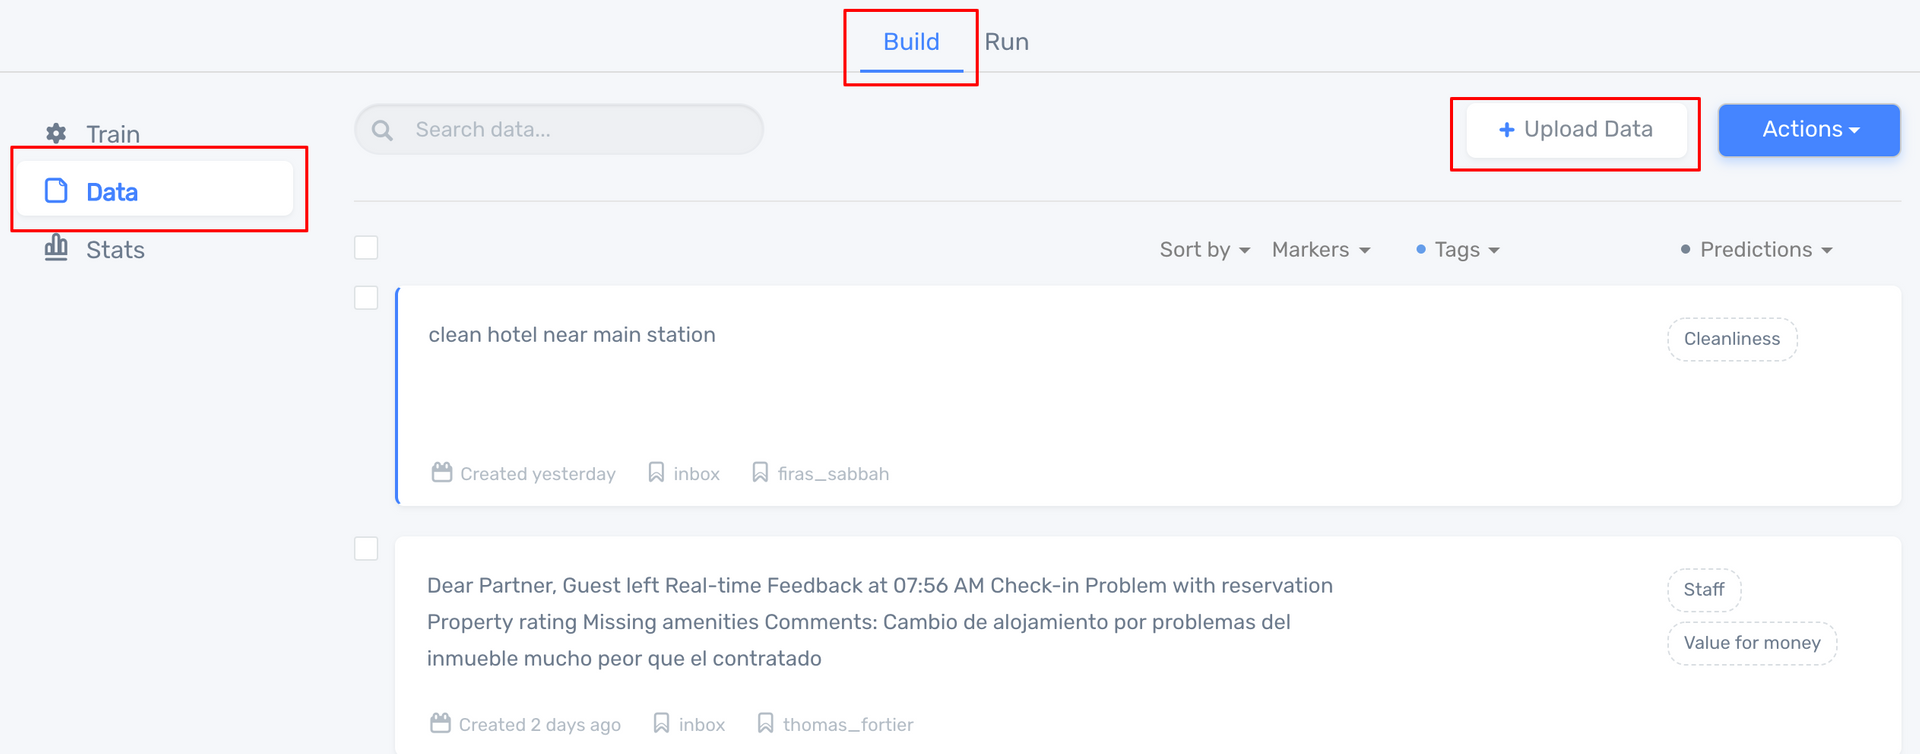The width and height of the screenshot is (1920, 754).
Task: Click the Data document icon
Action: (57, 191)
